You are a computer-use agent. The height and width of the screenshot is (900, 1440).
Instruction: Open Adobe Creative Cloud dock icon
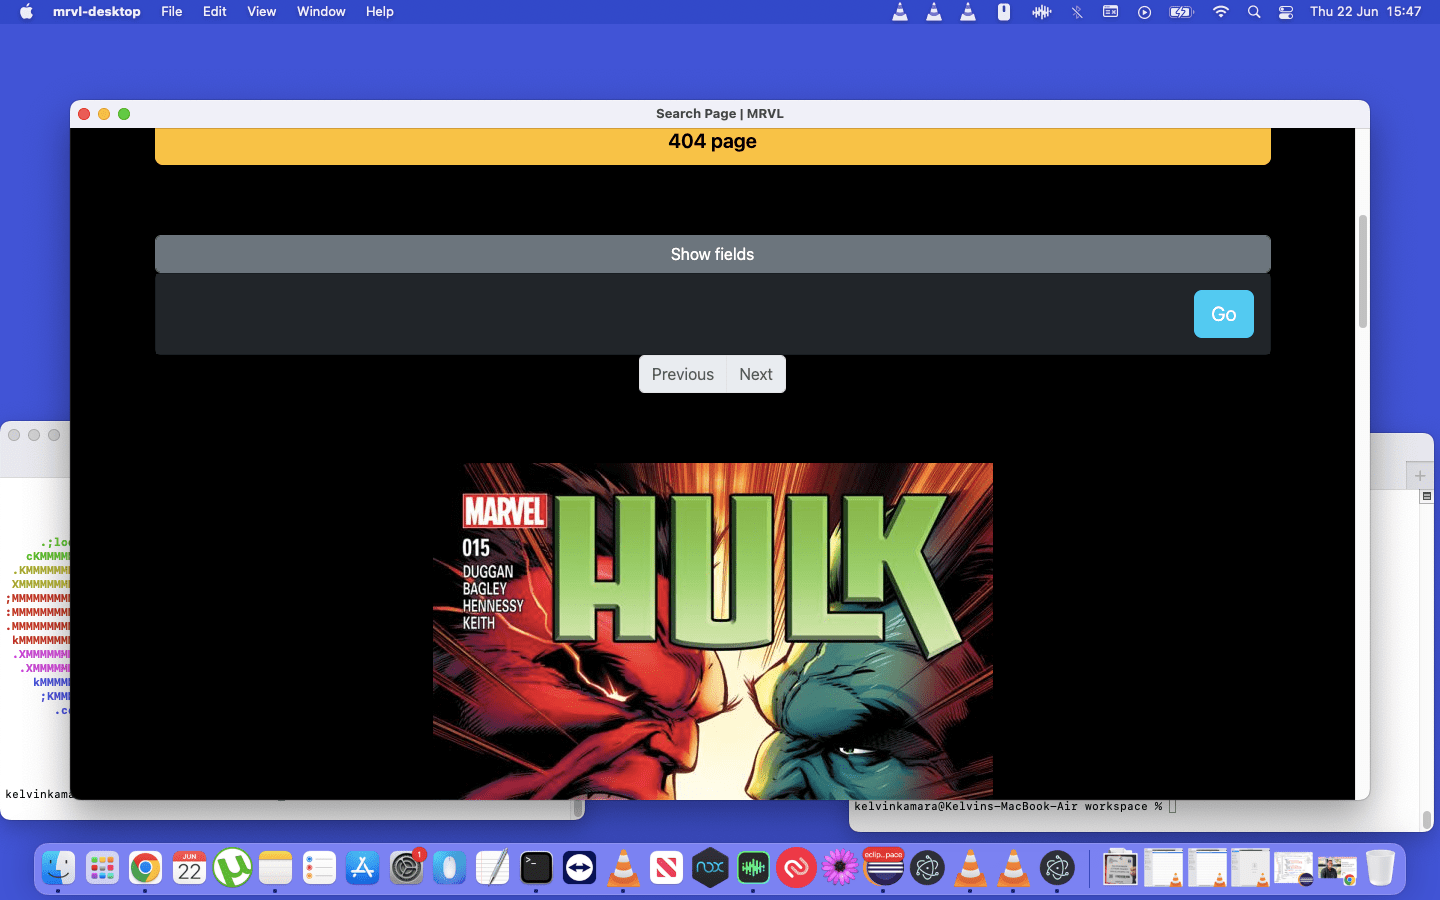pyautogui.click(x=797, y=868)
